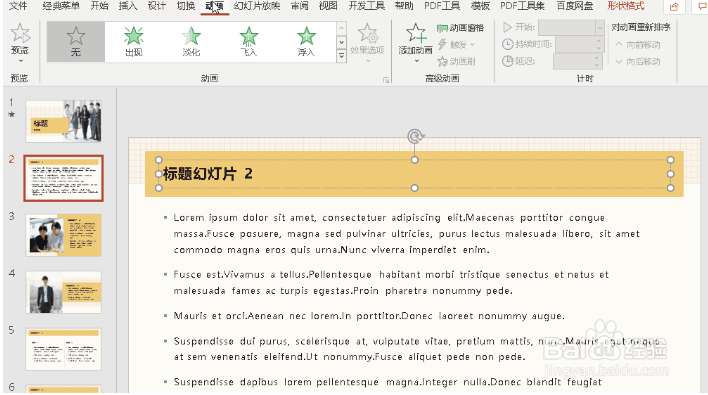Switch to the 开发工具 developer tab
Viewport: 708px width, 395px height.
click(367, 6)
